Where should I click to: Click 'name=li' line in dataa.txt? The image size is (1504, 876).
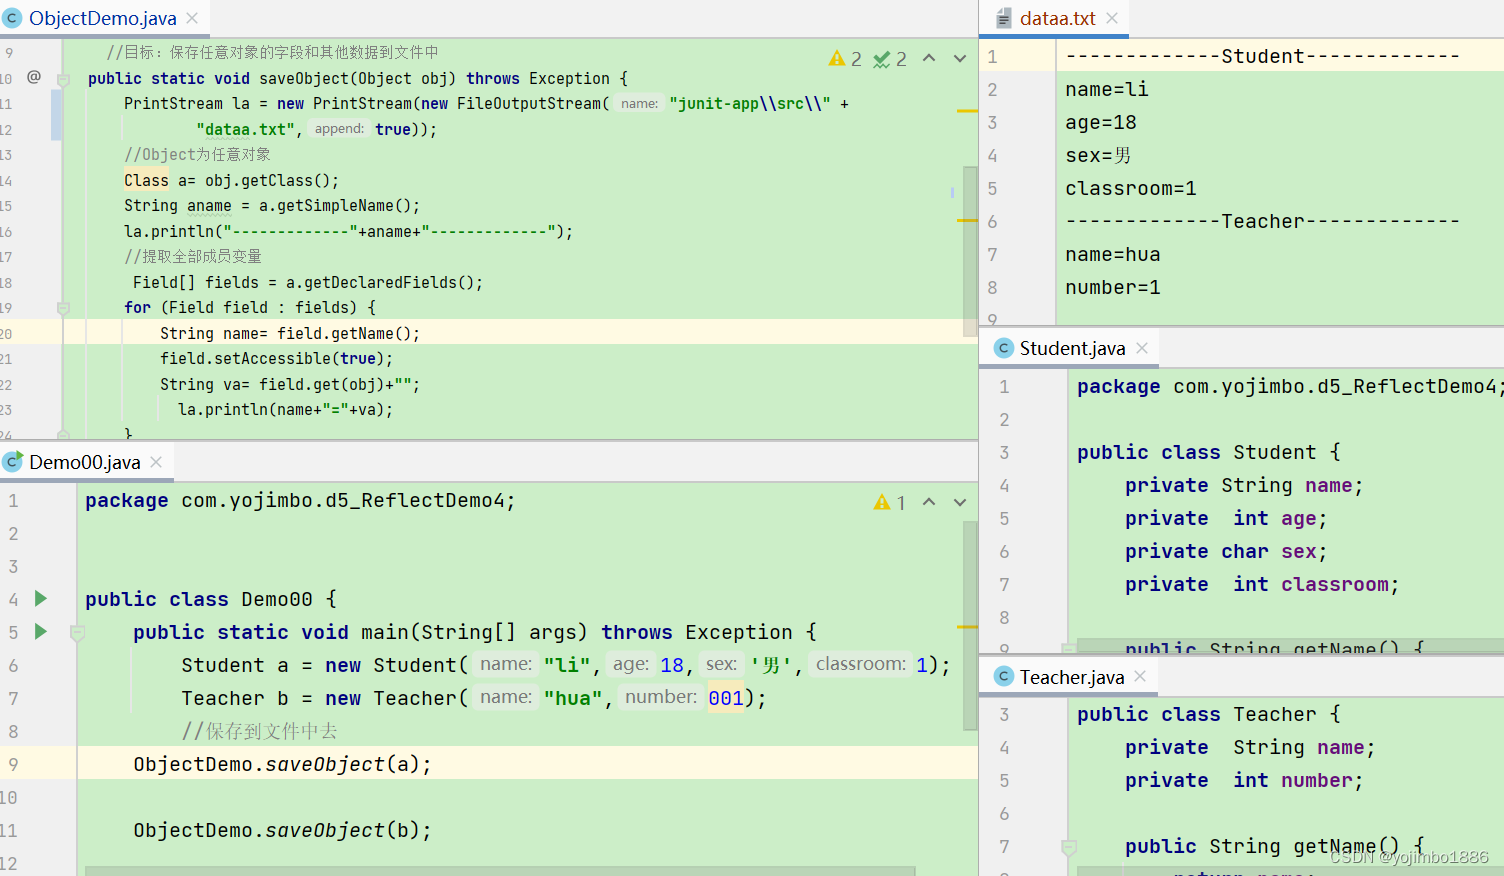pyautogui.click(x=1107, y=89)
